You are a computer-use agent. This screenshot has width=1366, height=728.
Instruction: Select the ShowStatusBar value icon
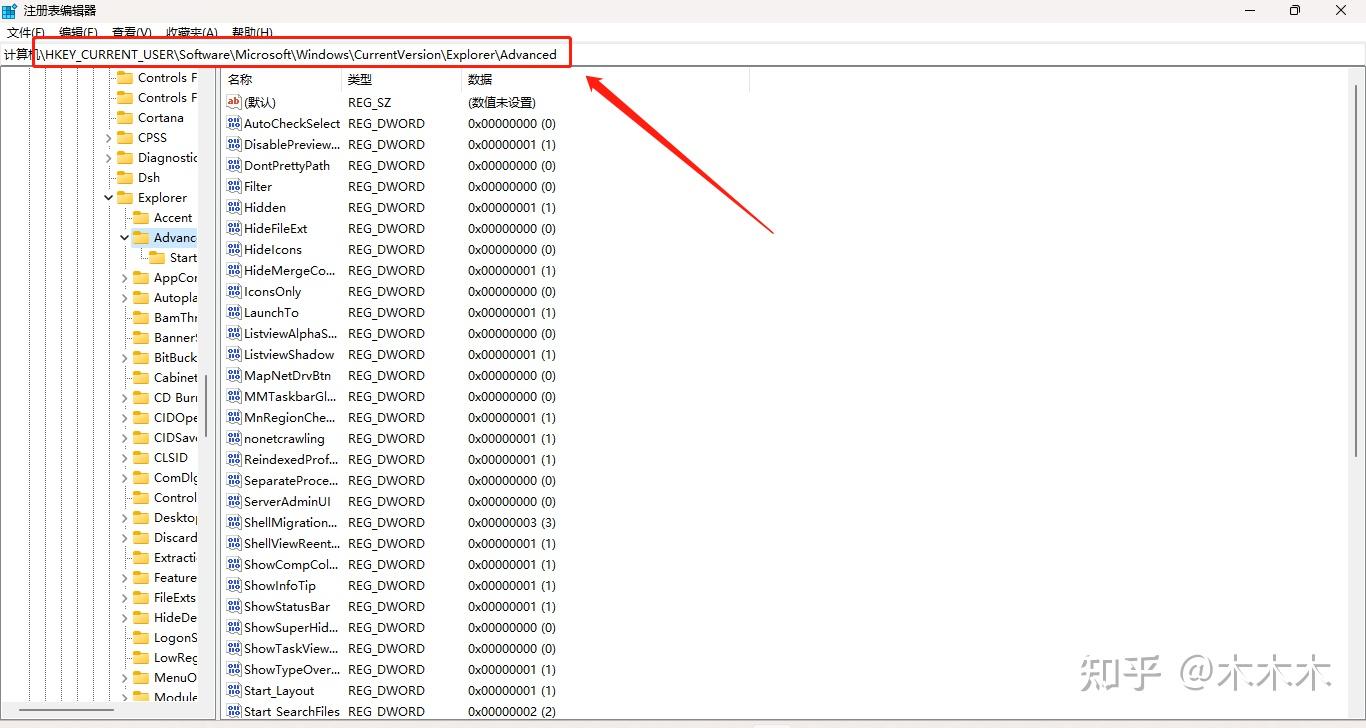coord(234,606)
